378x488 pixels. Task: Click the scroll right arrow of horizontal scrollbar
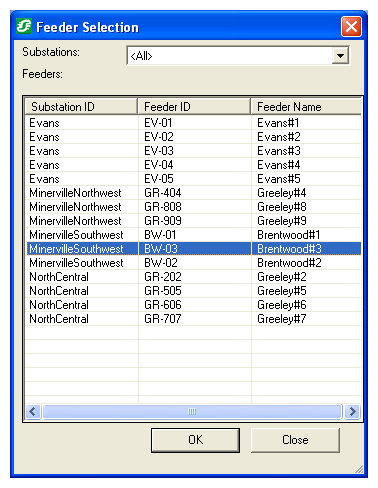coord(353,411)
